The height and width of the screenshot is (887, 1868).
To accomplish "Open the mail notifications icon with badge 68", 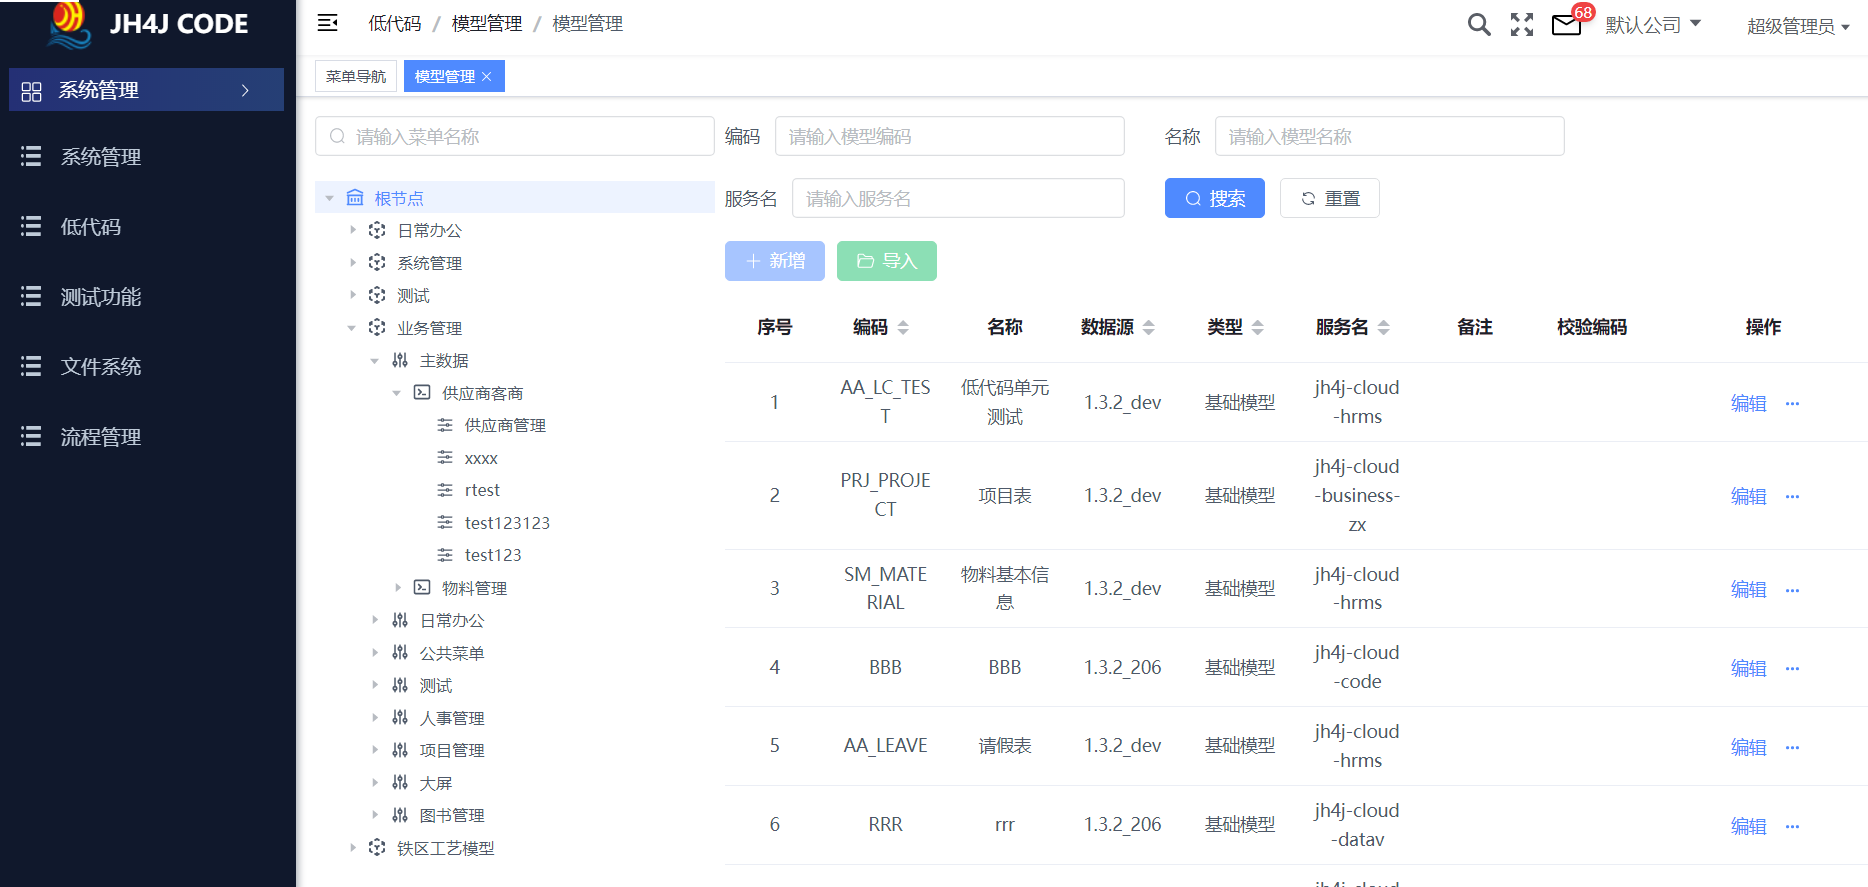I will coord(1567,24).
